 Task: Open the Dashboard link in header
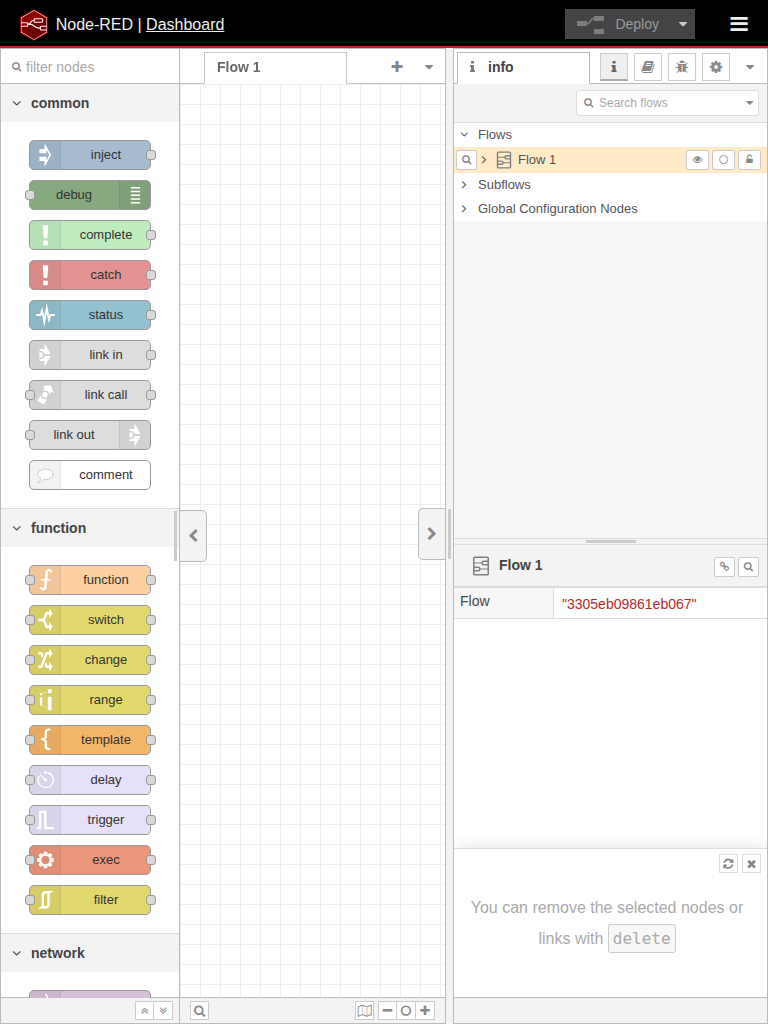click(x=185, y=24)
